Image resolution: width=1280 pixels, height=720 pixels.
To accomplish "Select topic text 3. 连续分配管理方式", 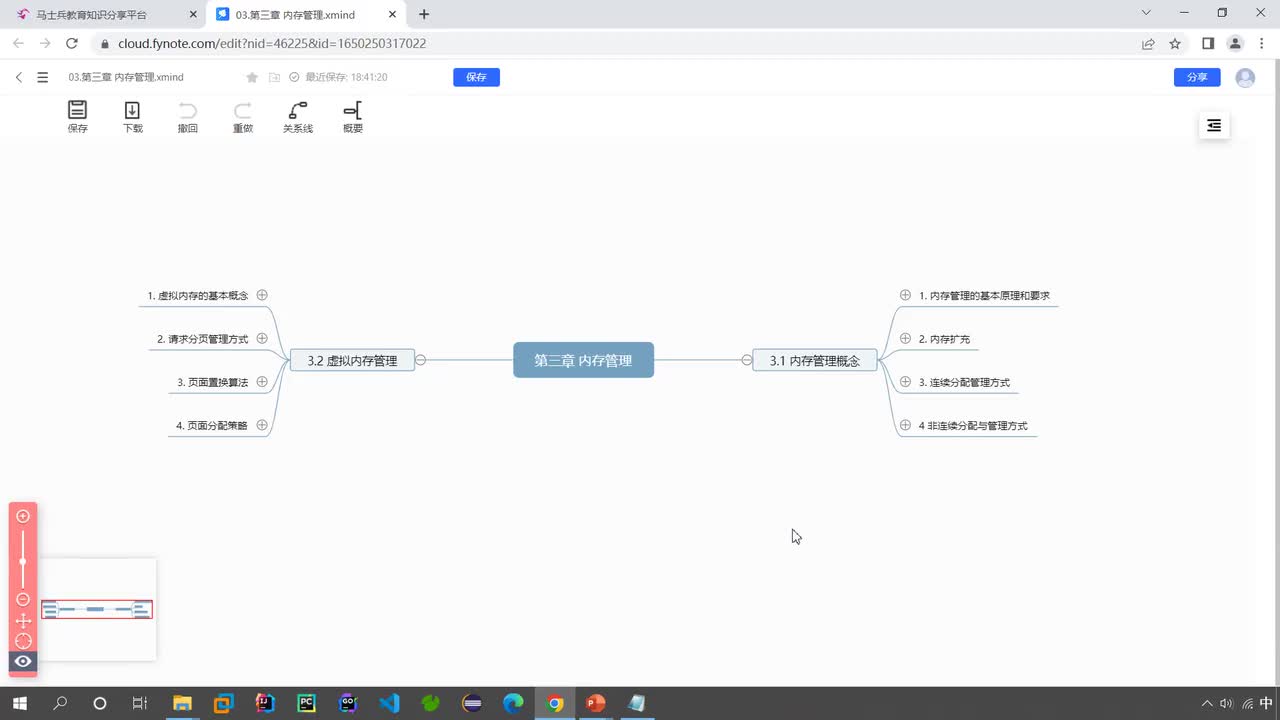I will (964, 382).
